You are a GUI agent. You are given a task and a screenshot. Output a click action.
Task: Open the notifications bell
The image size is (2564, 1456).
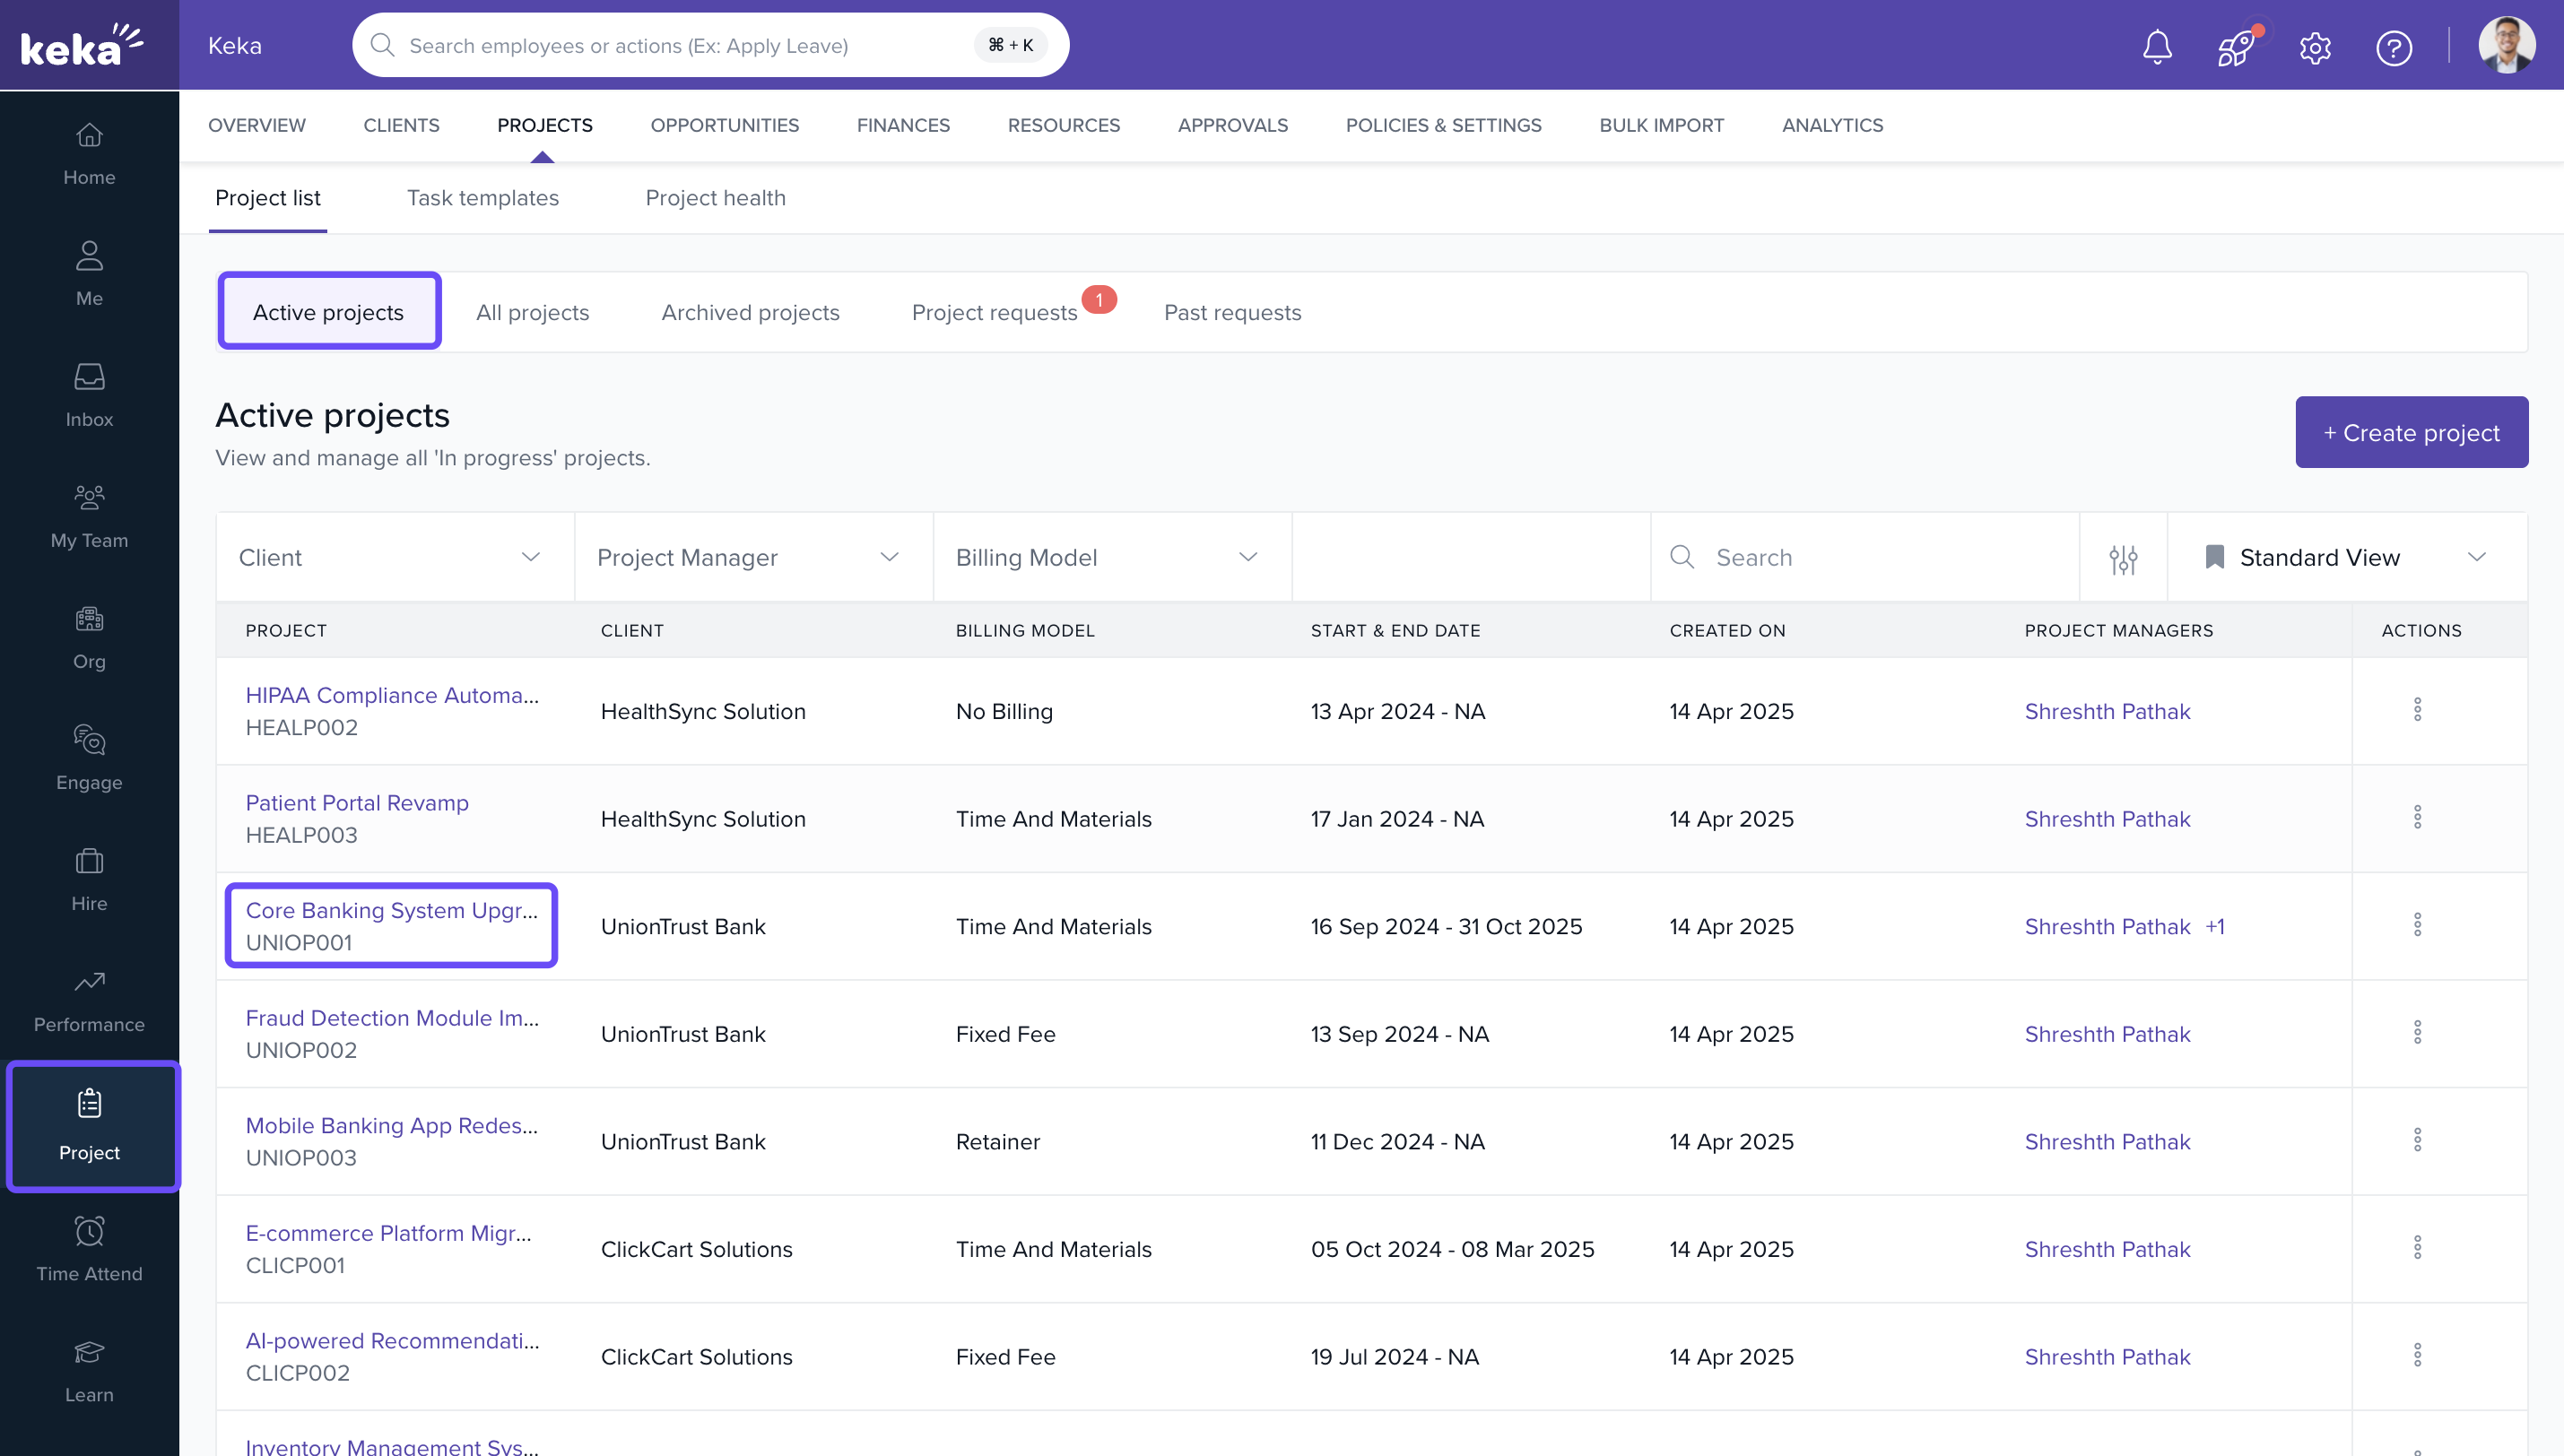[2157, 47]
